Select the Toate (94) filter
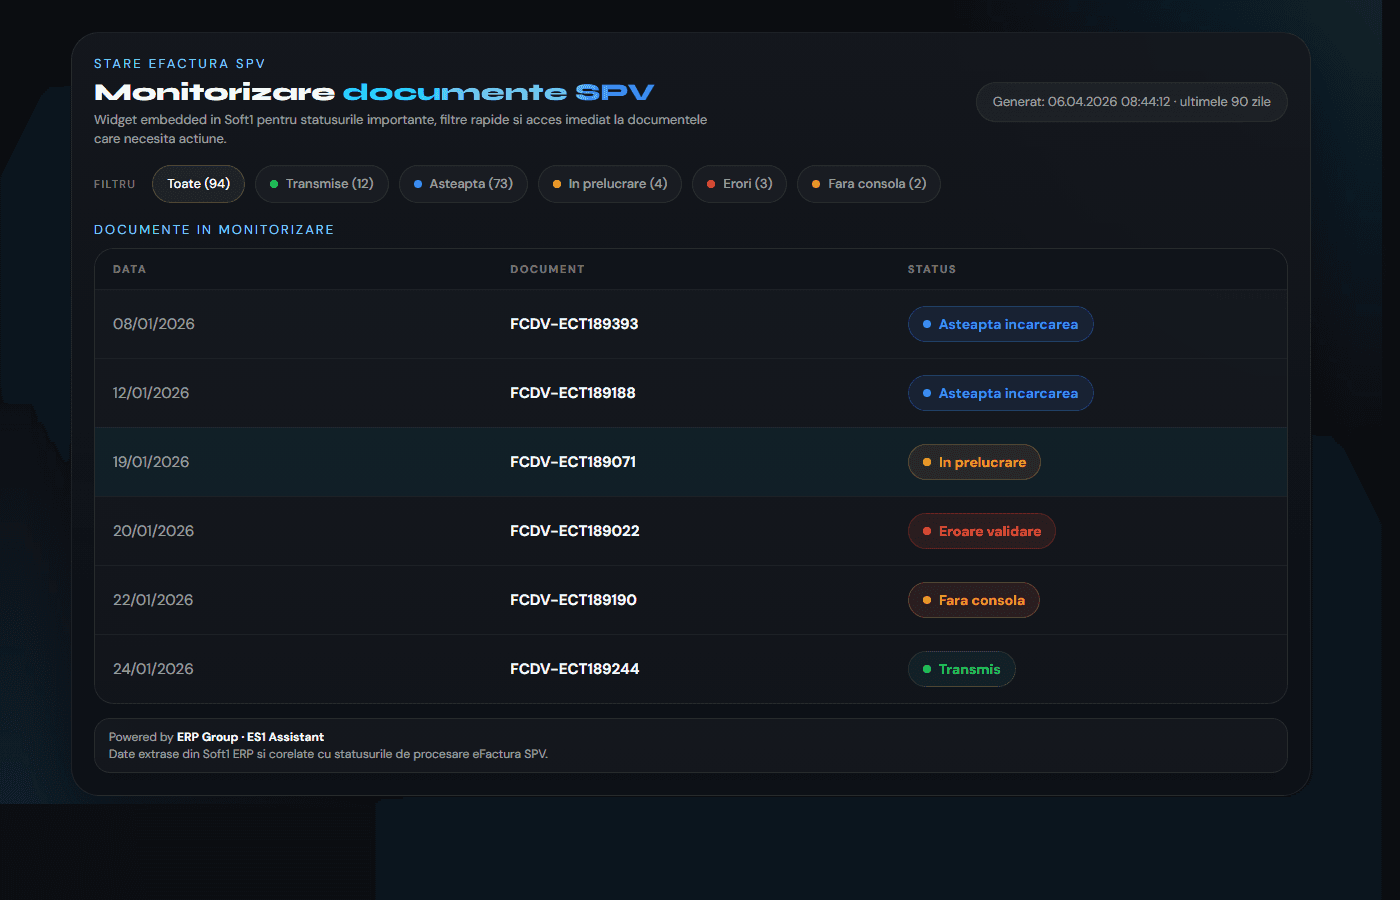Viewport: 1400px width, 900px height. [x=198, y=184]
